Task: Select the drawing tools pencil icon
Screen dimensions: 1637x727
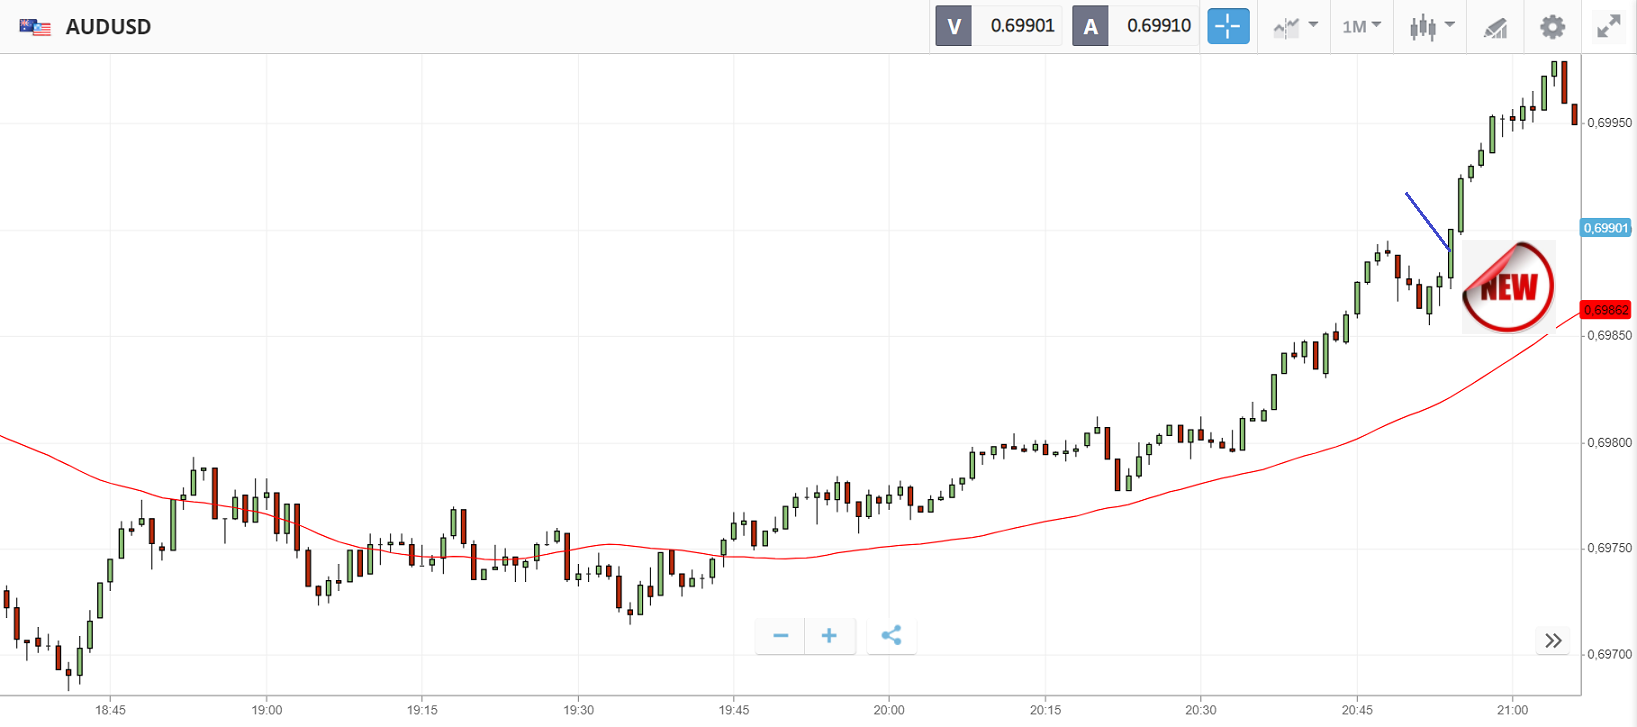Action: (x=1495, y=28)
